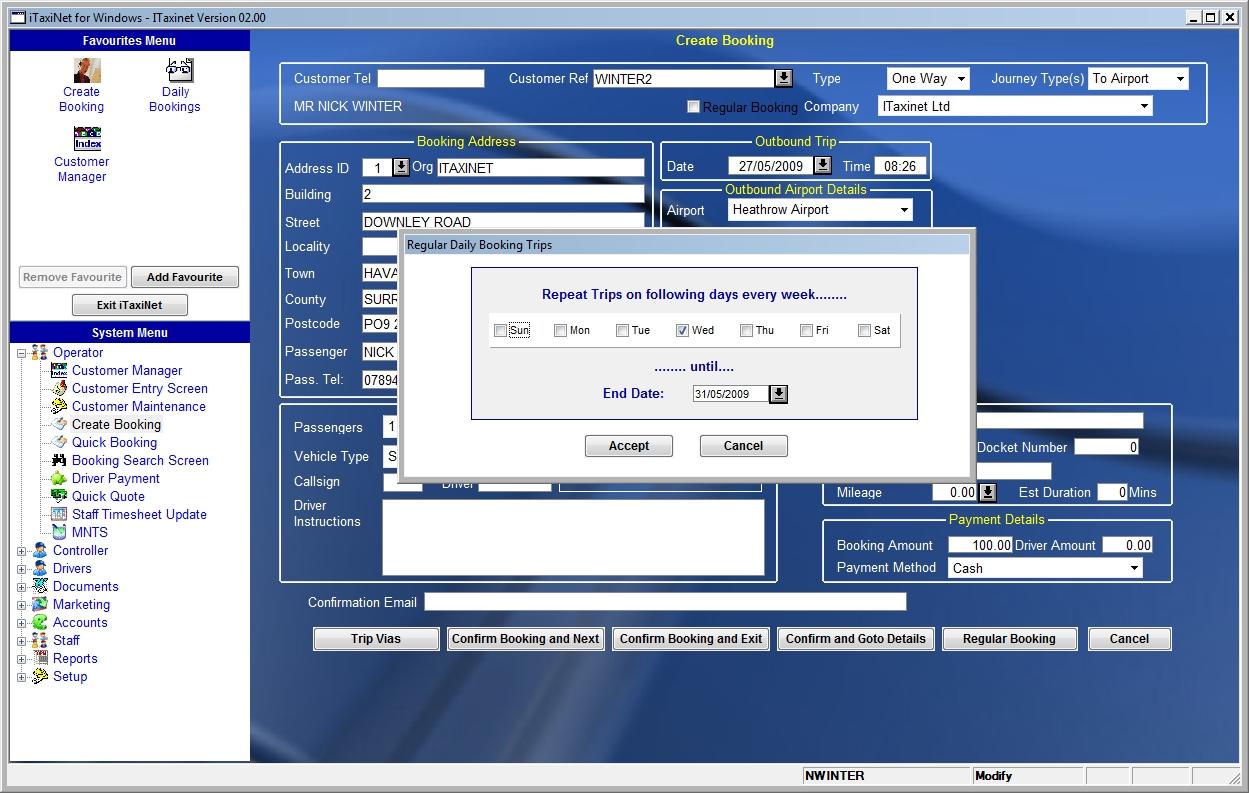Click the Accounts node icon

[x=39, y=622]
